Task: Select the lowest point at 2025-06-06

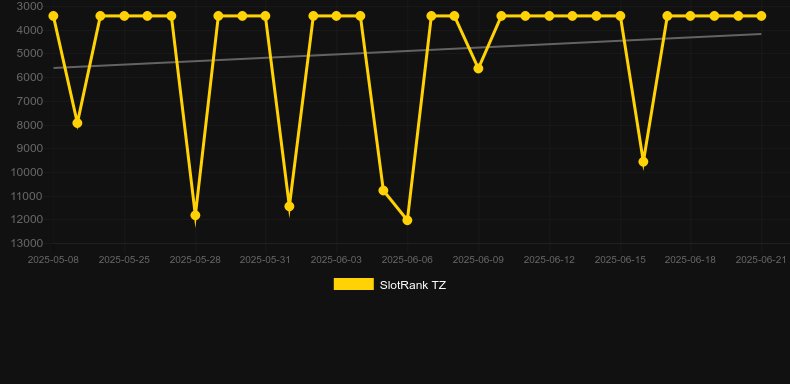Action: point(407,220)
